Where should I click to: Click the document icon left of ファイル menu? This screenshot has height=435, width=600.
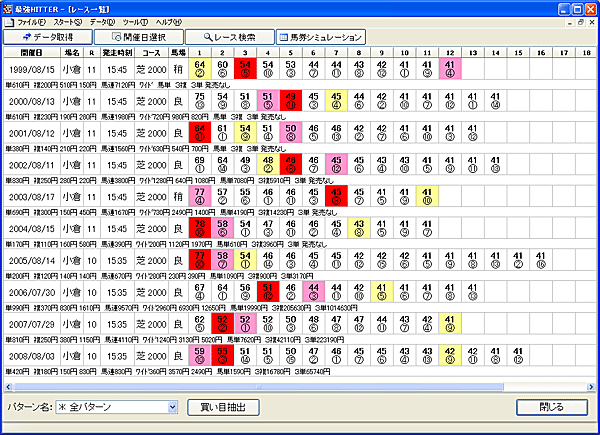point(9,23)
